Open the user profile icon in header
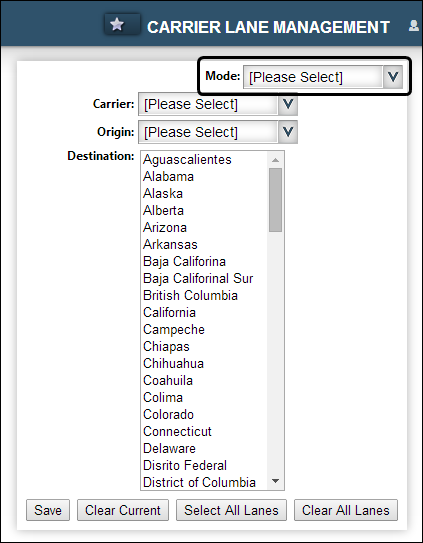 point(414,26)
